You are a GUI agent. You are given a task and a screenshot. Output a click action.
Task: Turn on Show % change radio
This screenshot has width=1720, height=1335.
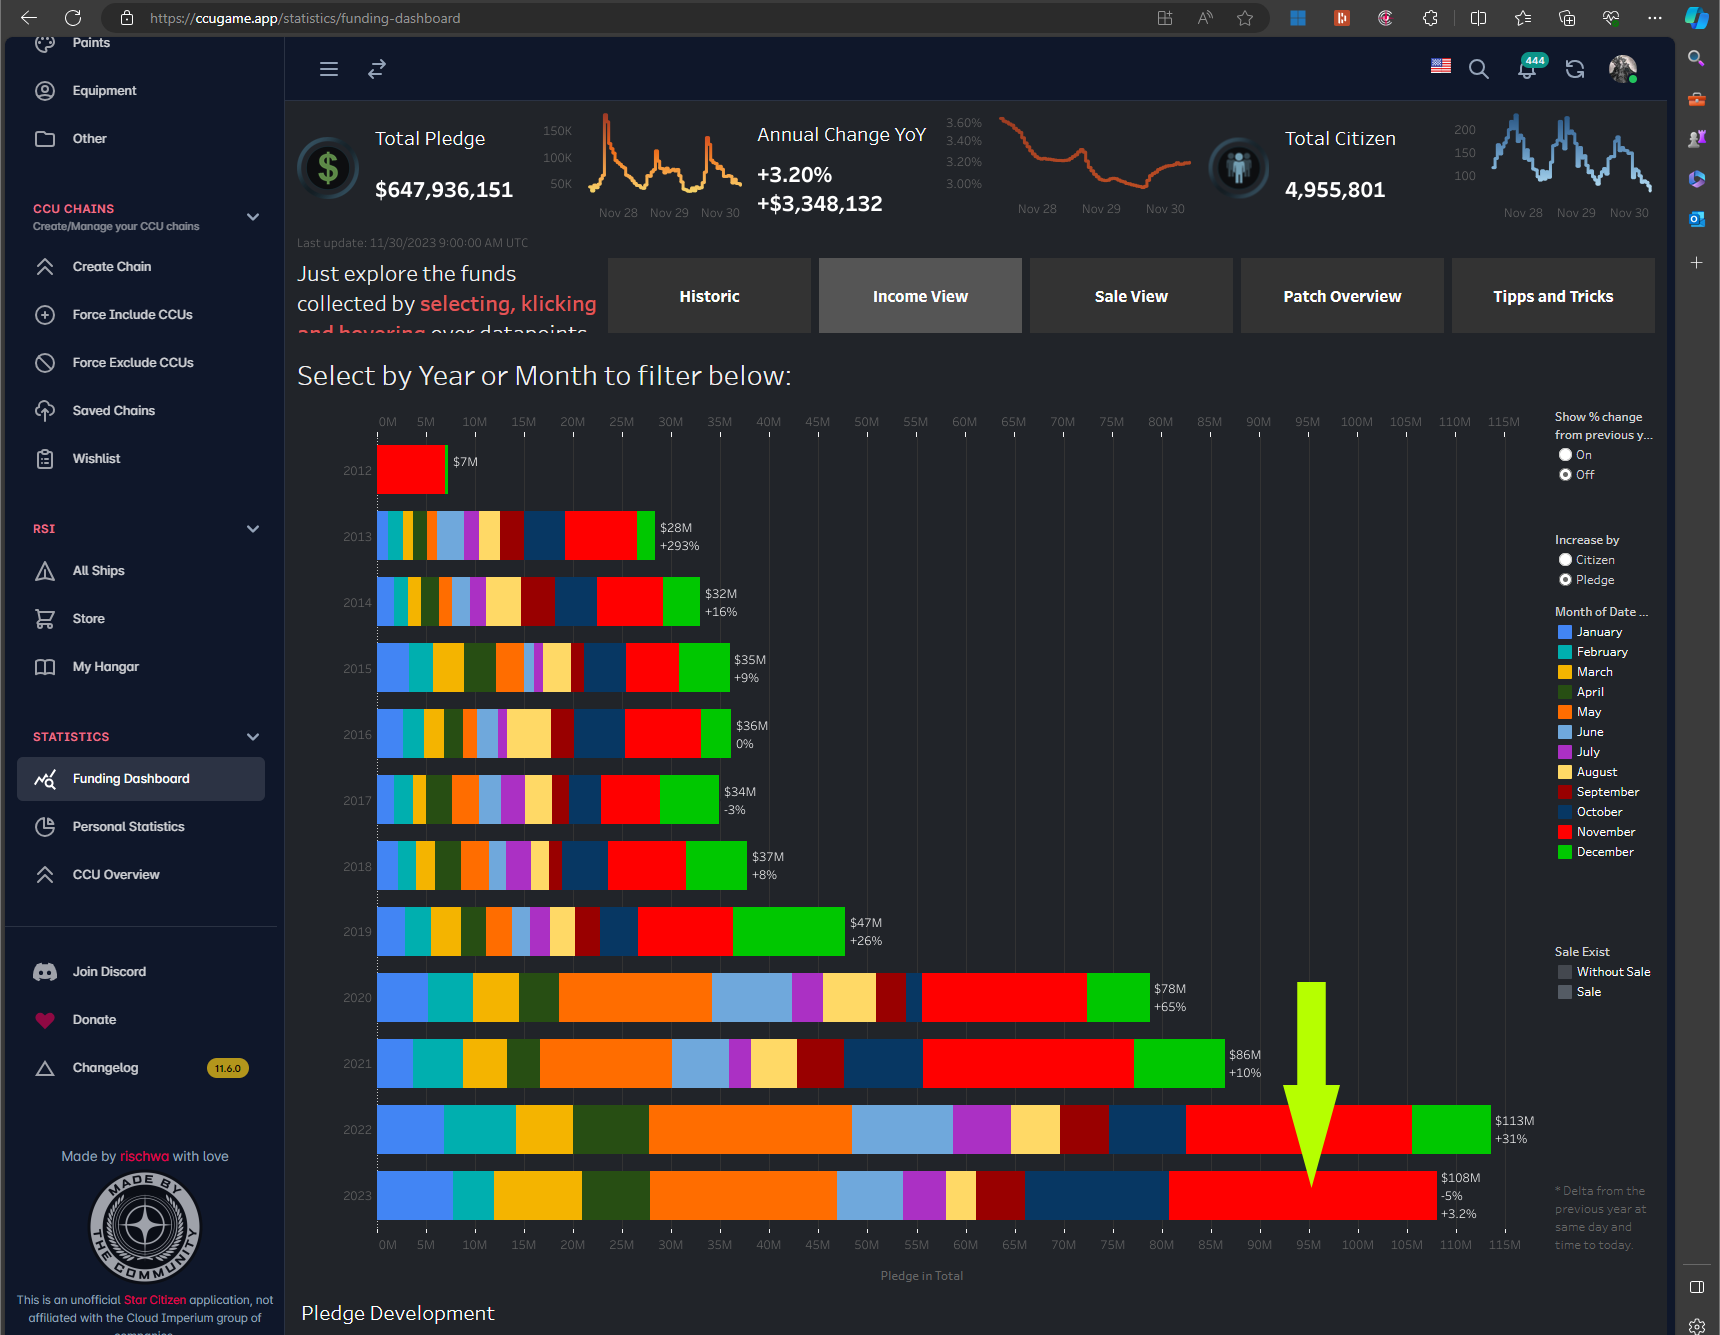tap(1565, 455)
